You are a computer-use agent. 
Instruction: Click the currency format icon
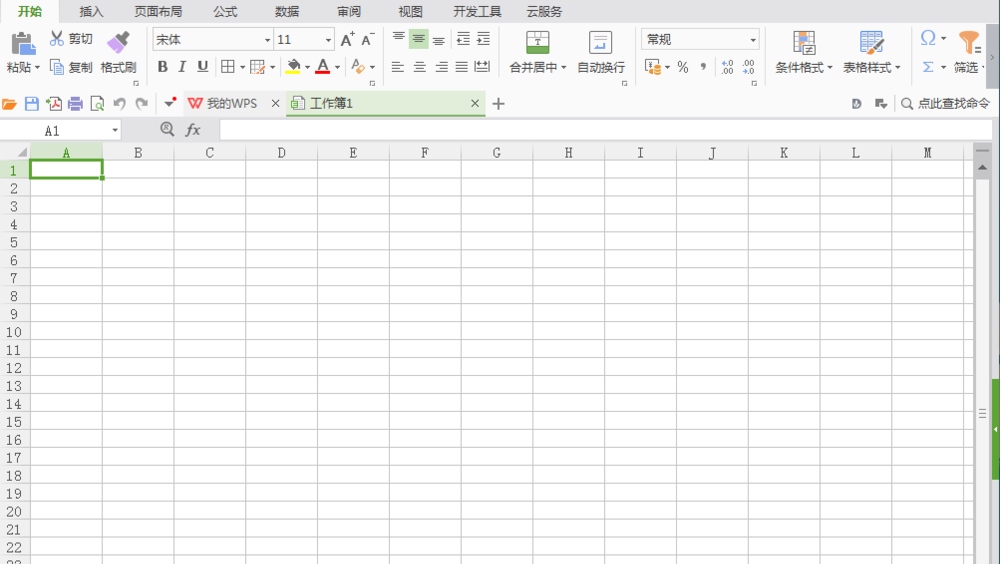coord(652,67)
